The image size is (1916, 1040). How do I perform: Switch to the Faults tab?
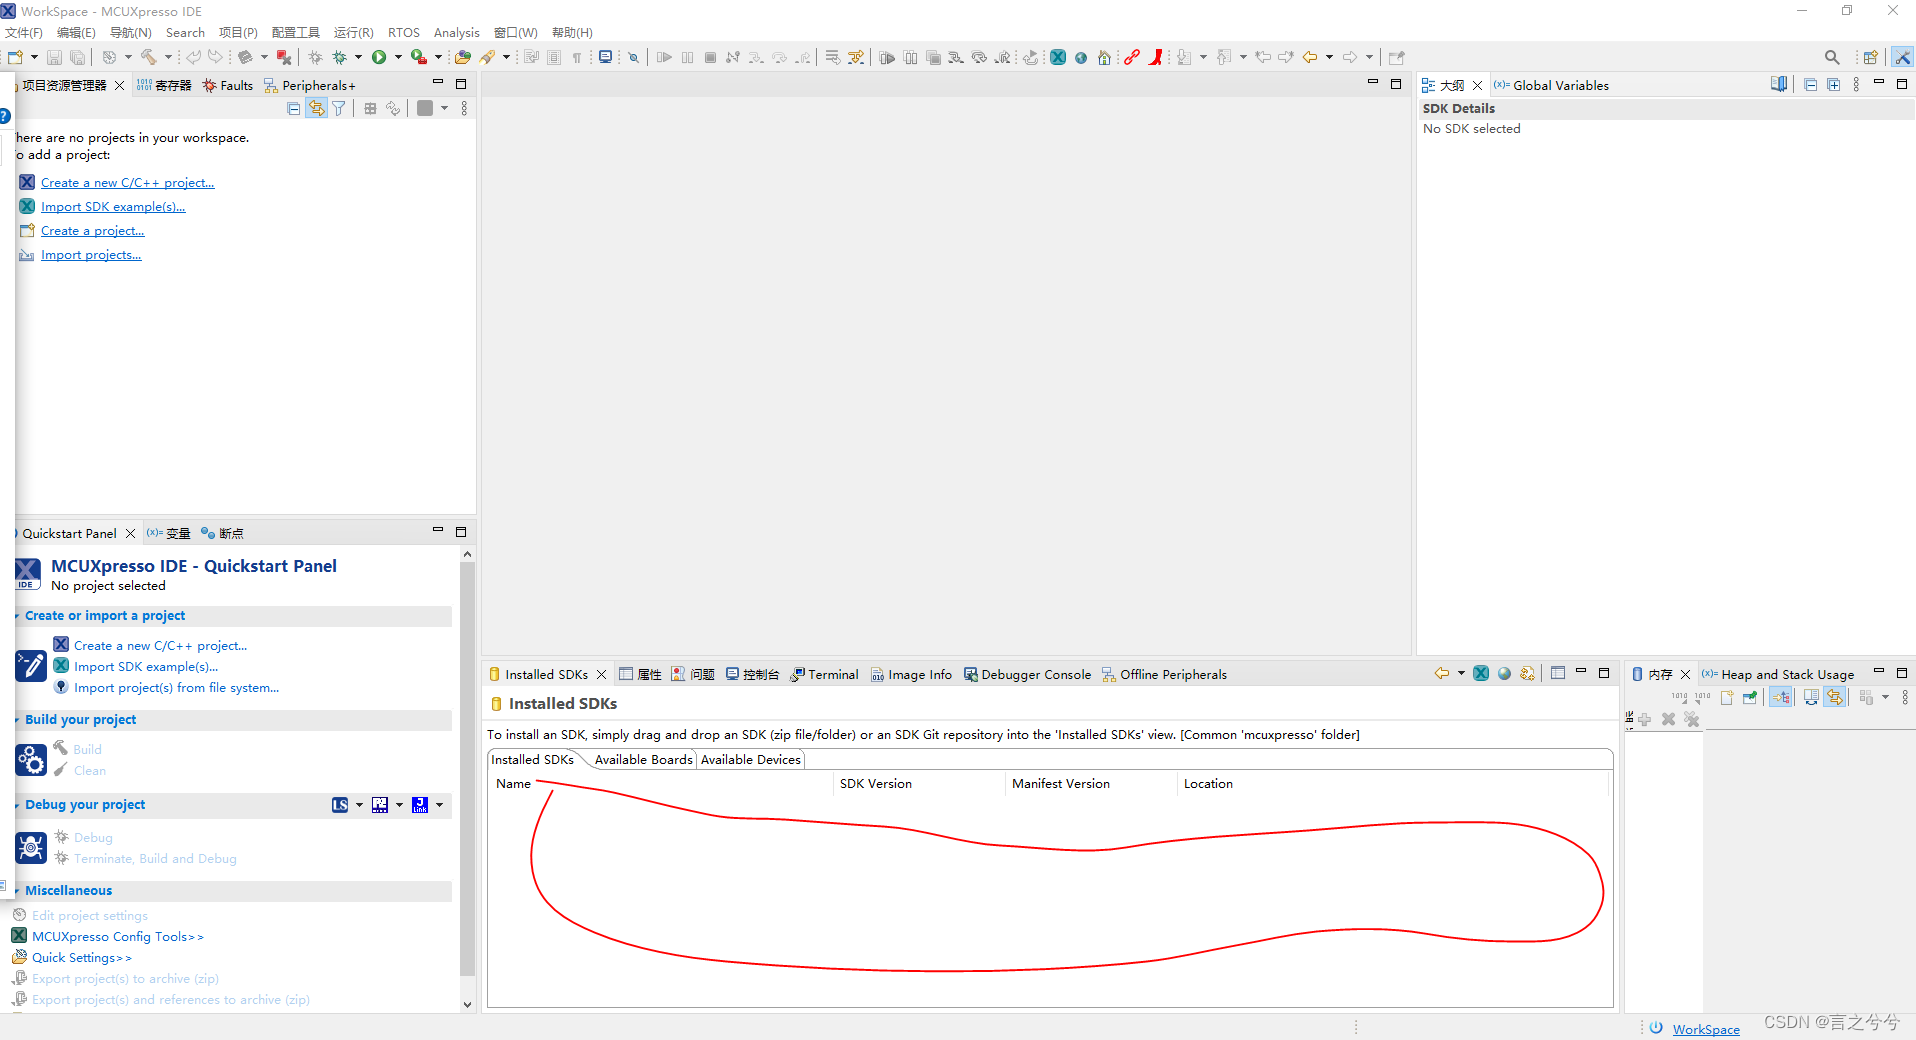pyautogui.click(x=228, y=85)
